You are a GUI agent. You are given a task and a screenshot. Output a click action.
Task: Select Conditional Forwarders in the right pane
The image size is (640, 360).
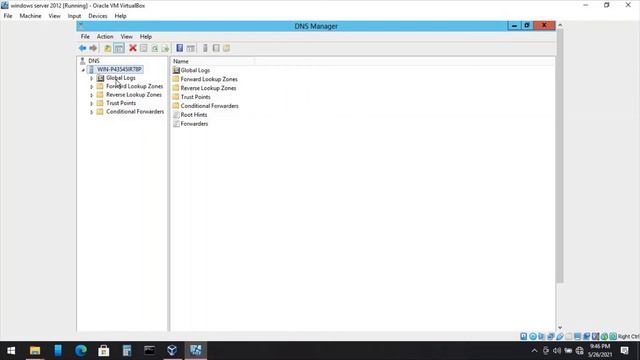pos(209,106)
